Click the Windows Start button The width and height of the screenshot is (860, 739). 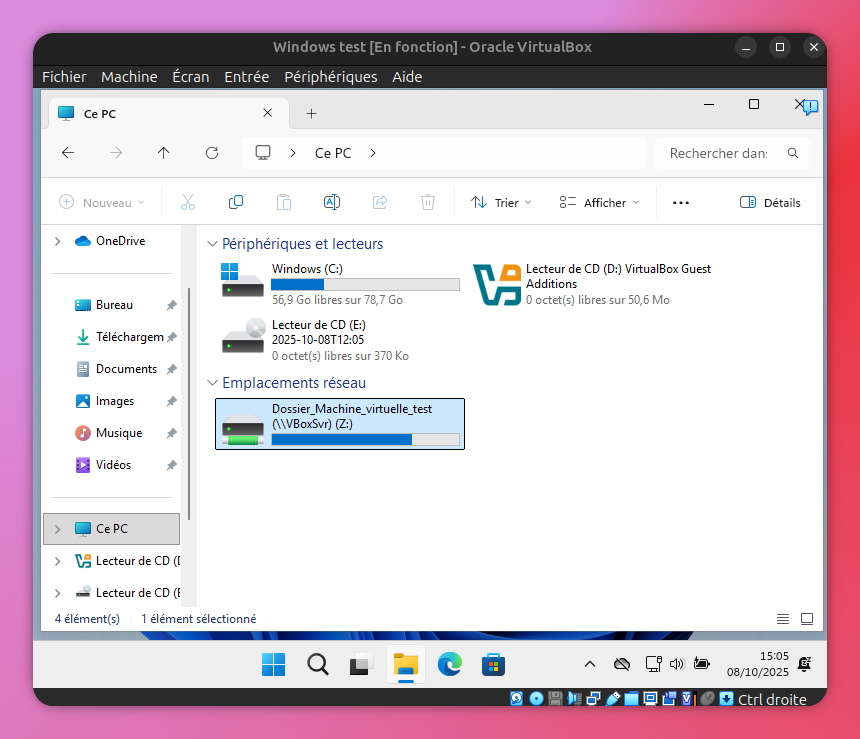click(x=273, y=664)
